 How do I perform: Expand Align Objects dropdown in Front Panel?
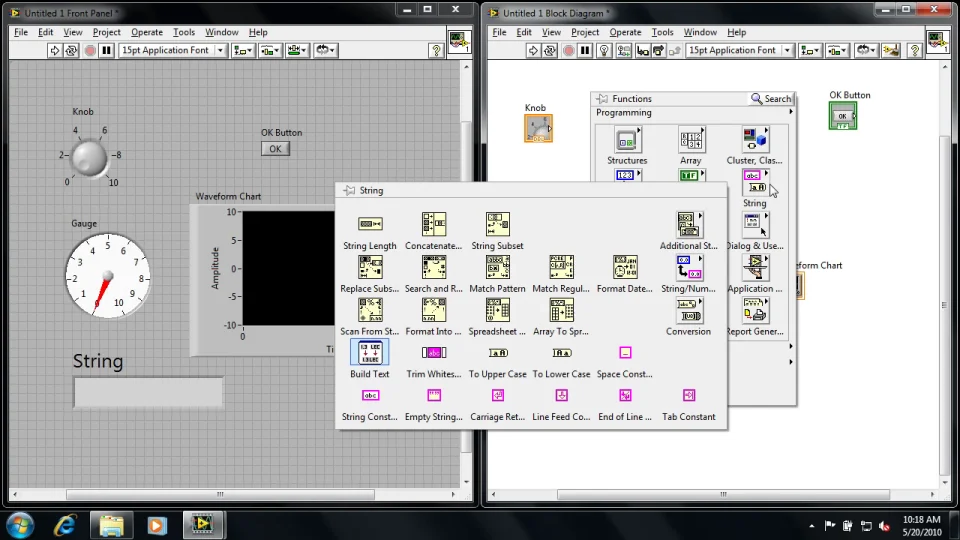click(243, 50)
